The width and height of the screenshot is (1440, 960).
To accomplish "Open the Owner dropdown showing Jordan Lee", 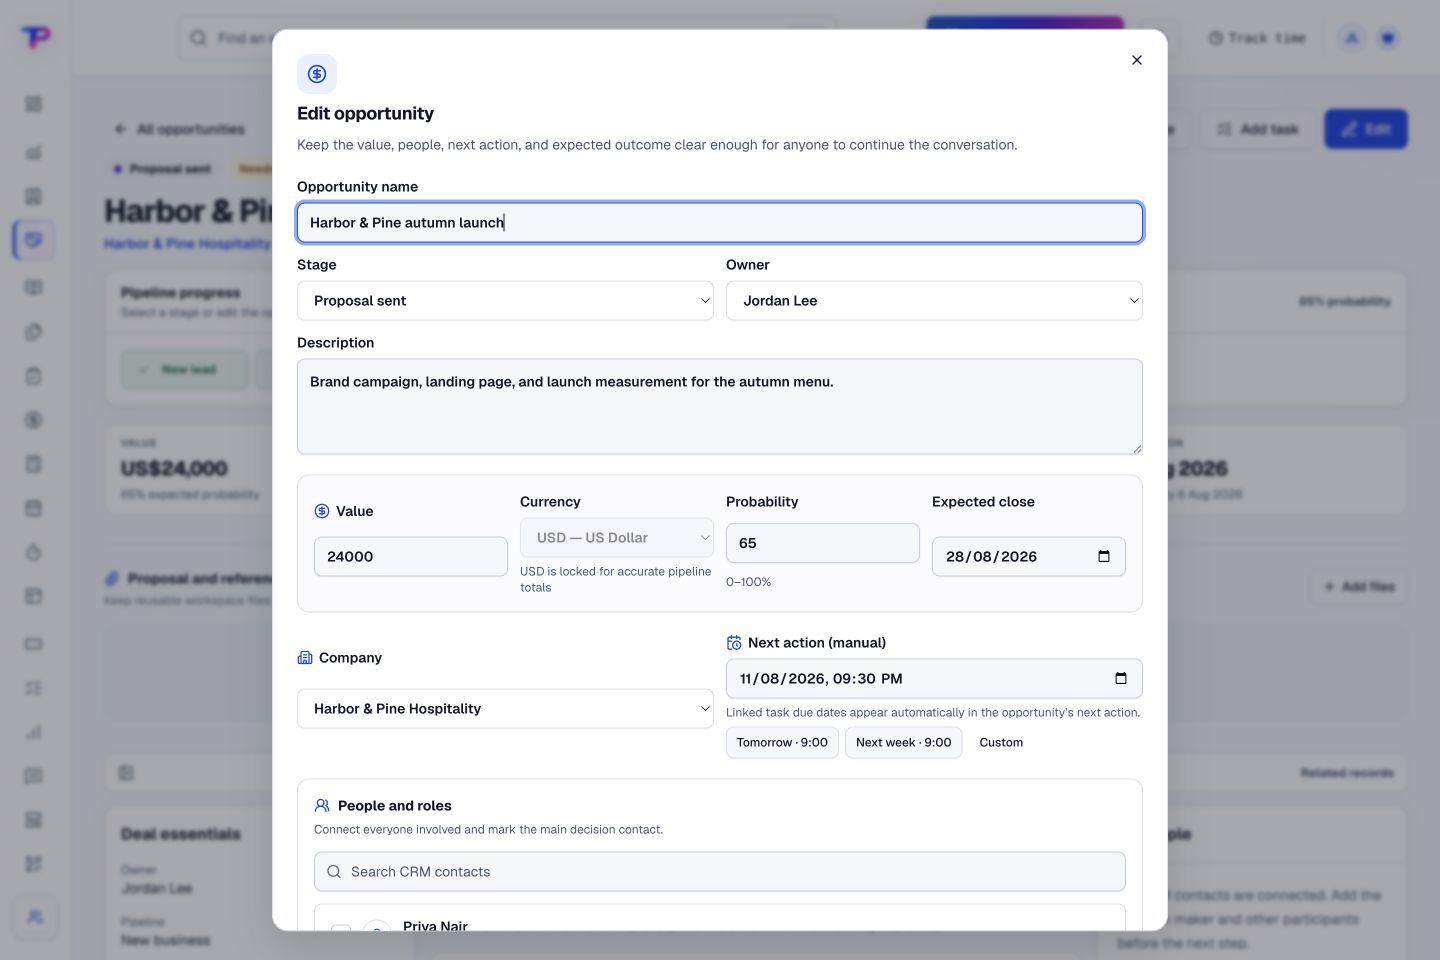I will (934, 301).
